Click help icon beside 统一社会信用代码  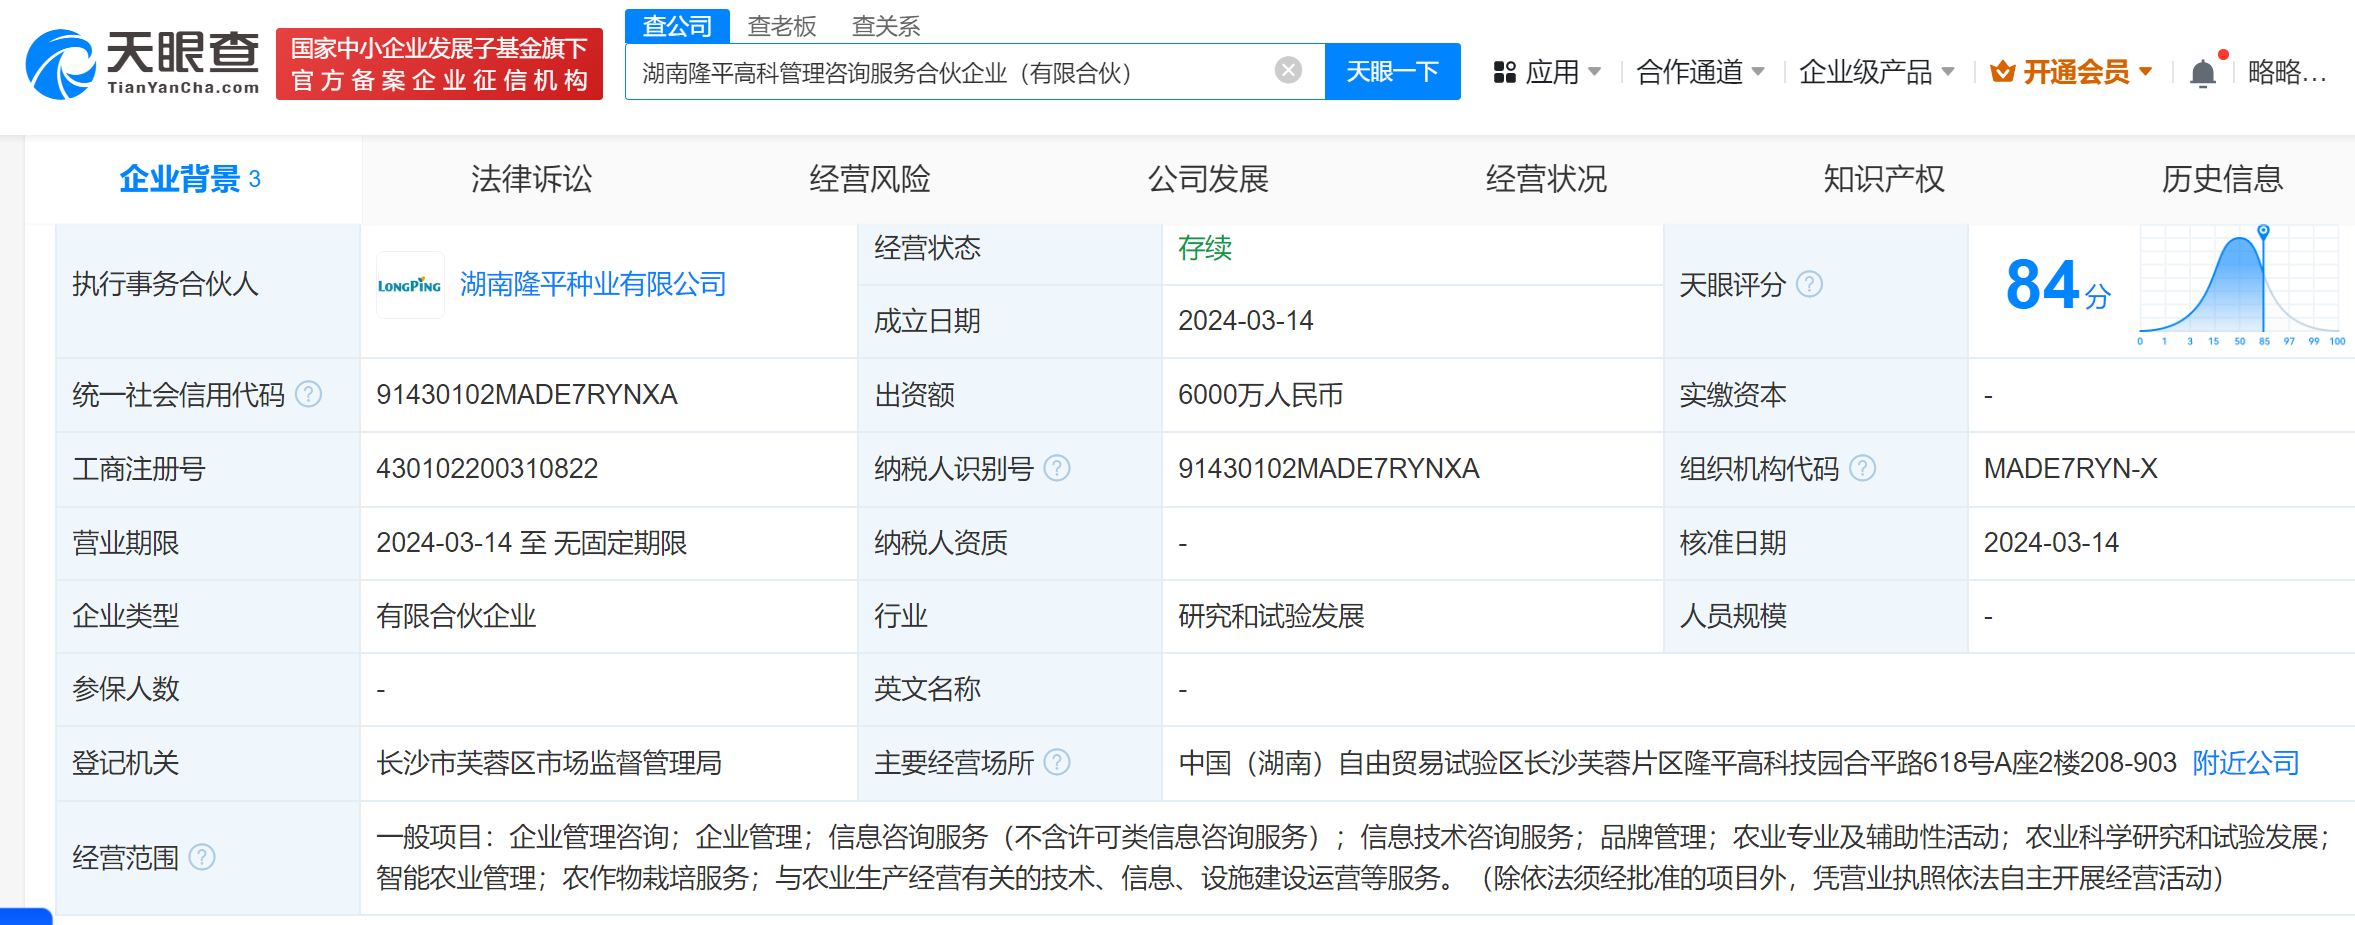pyautogui.click(x=309, y=395)
